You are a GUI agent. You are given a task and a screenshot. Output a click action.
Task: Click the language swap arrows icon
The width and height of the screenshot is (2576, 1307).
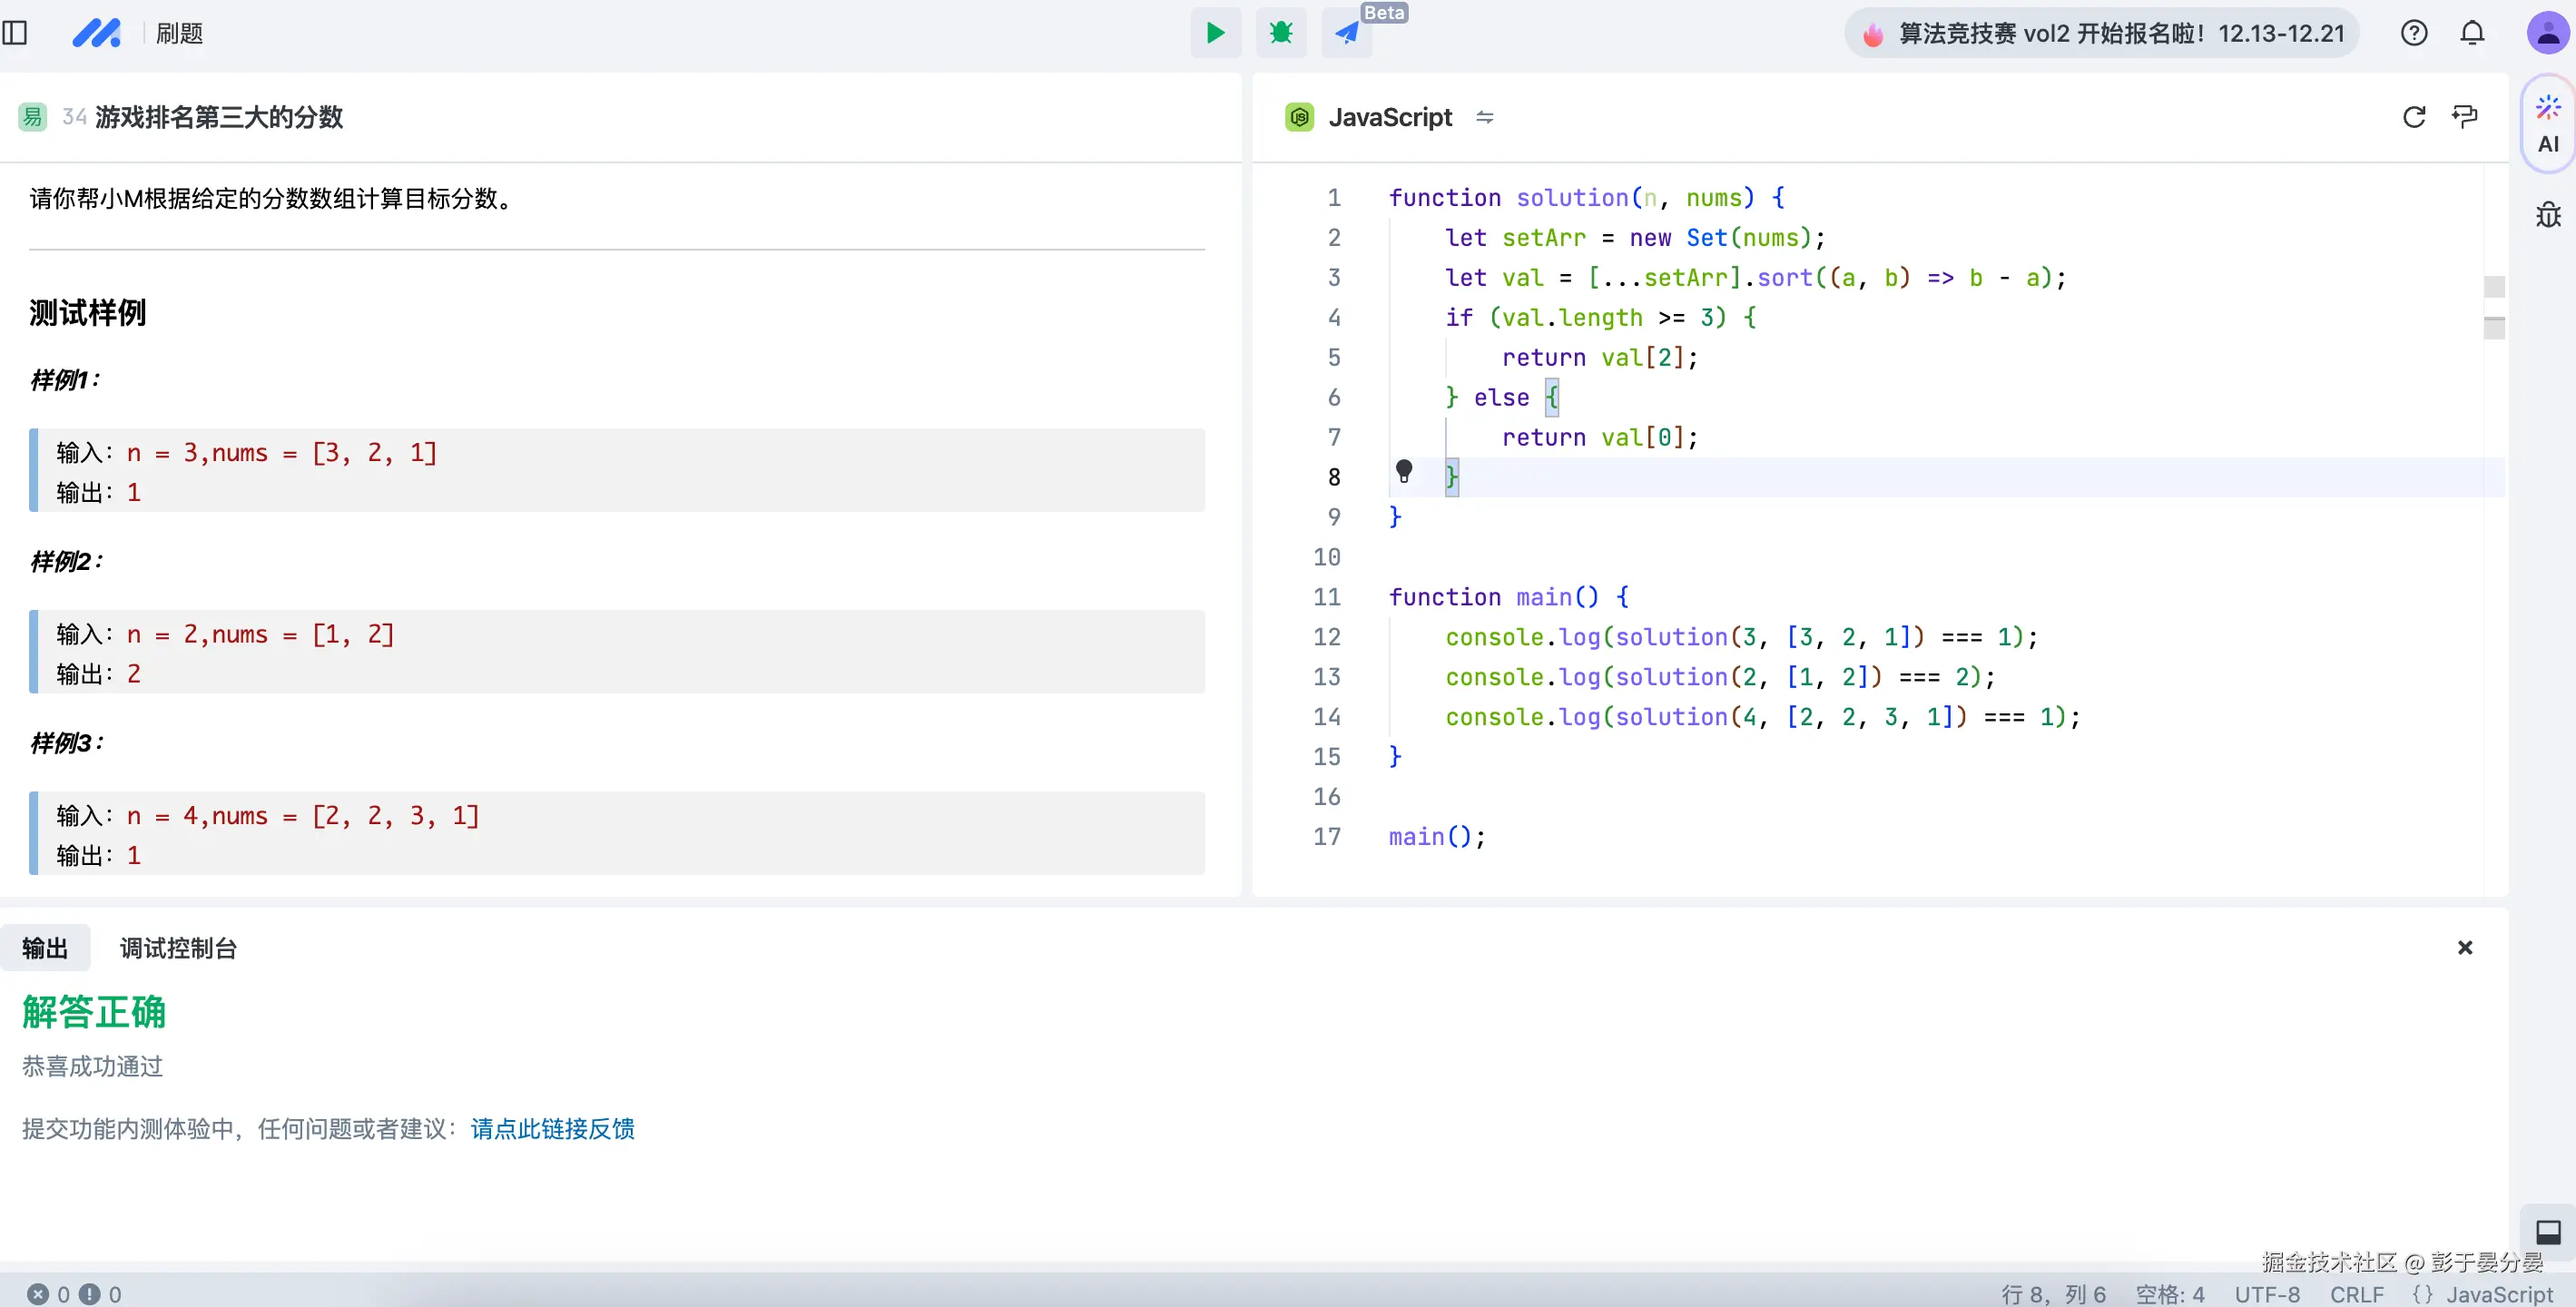1484,117
